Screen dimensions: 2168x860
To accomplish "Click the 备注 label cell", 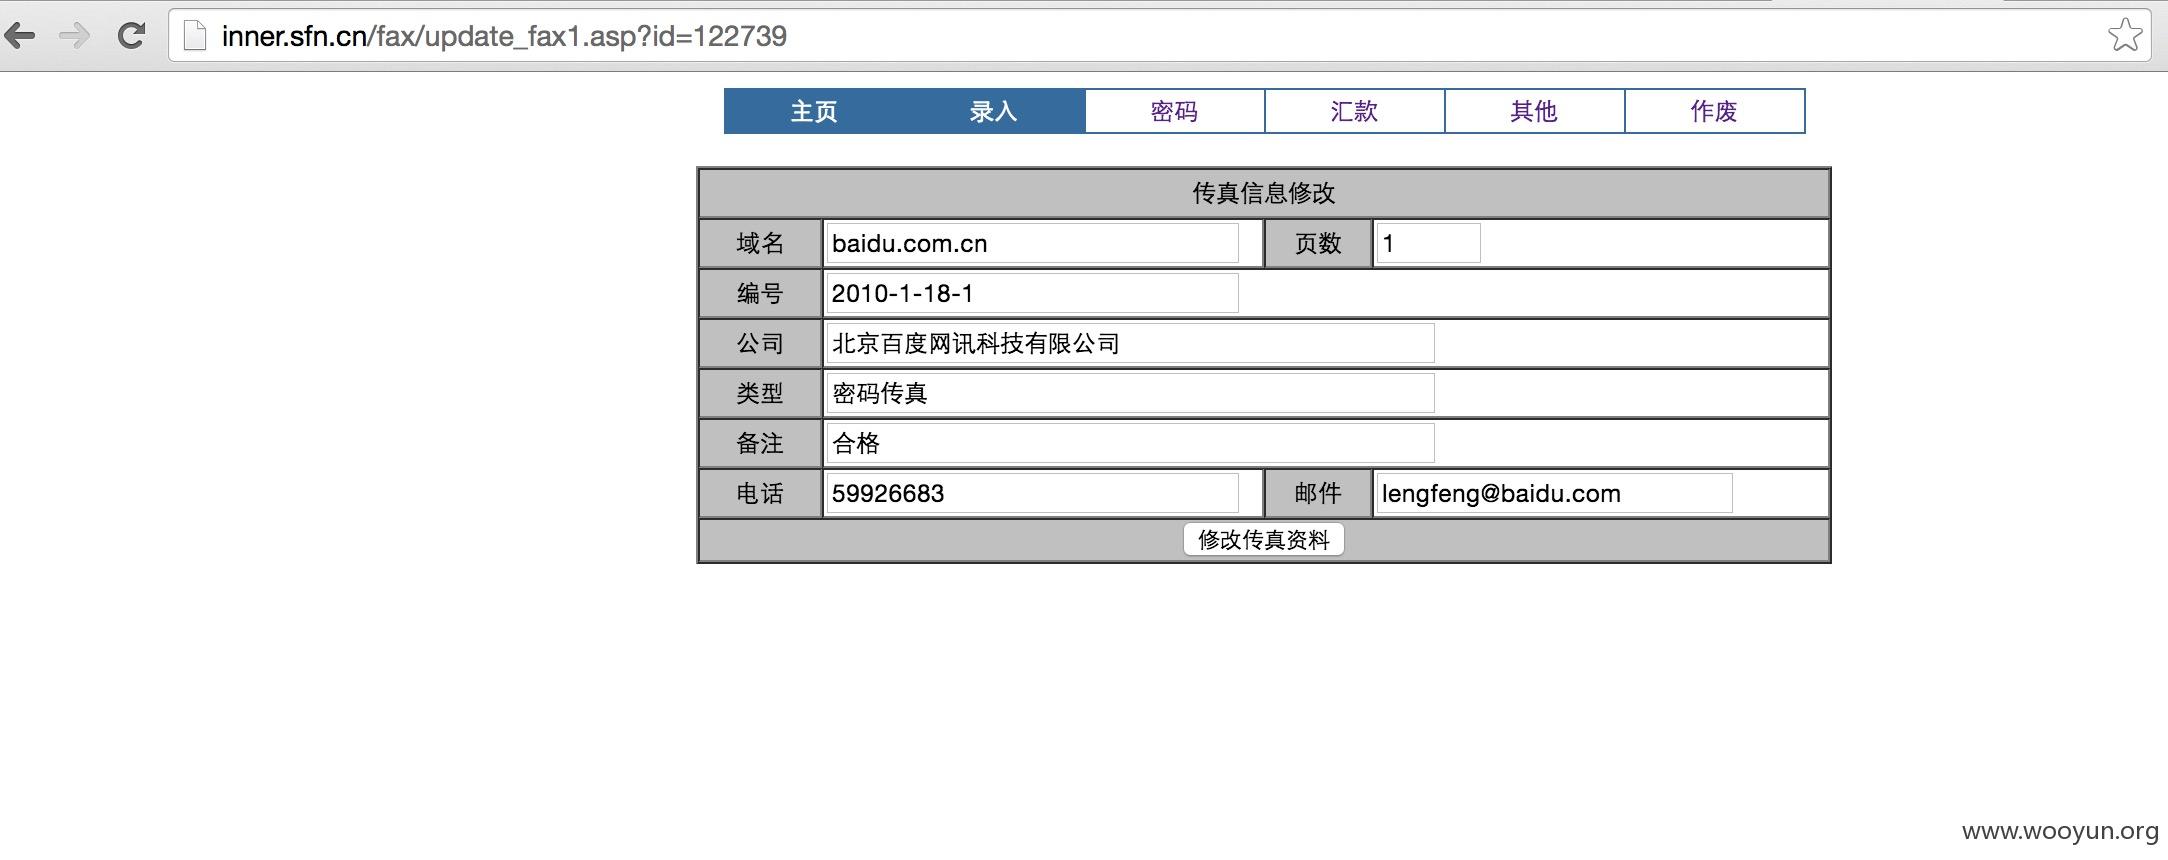I will click(x=760, y=443).
